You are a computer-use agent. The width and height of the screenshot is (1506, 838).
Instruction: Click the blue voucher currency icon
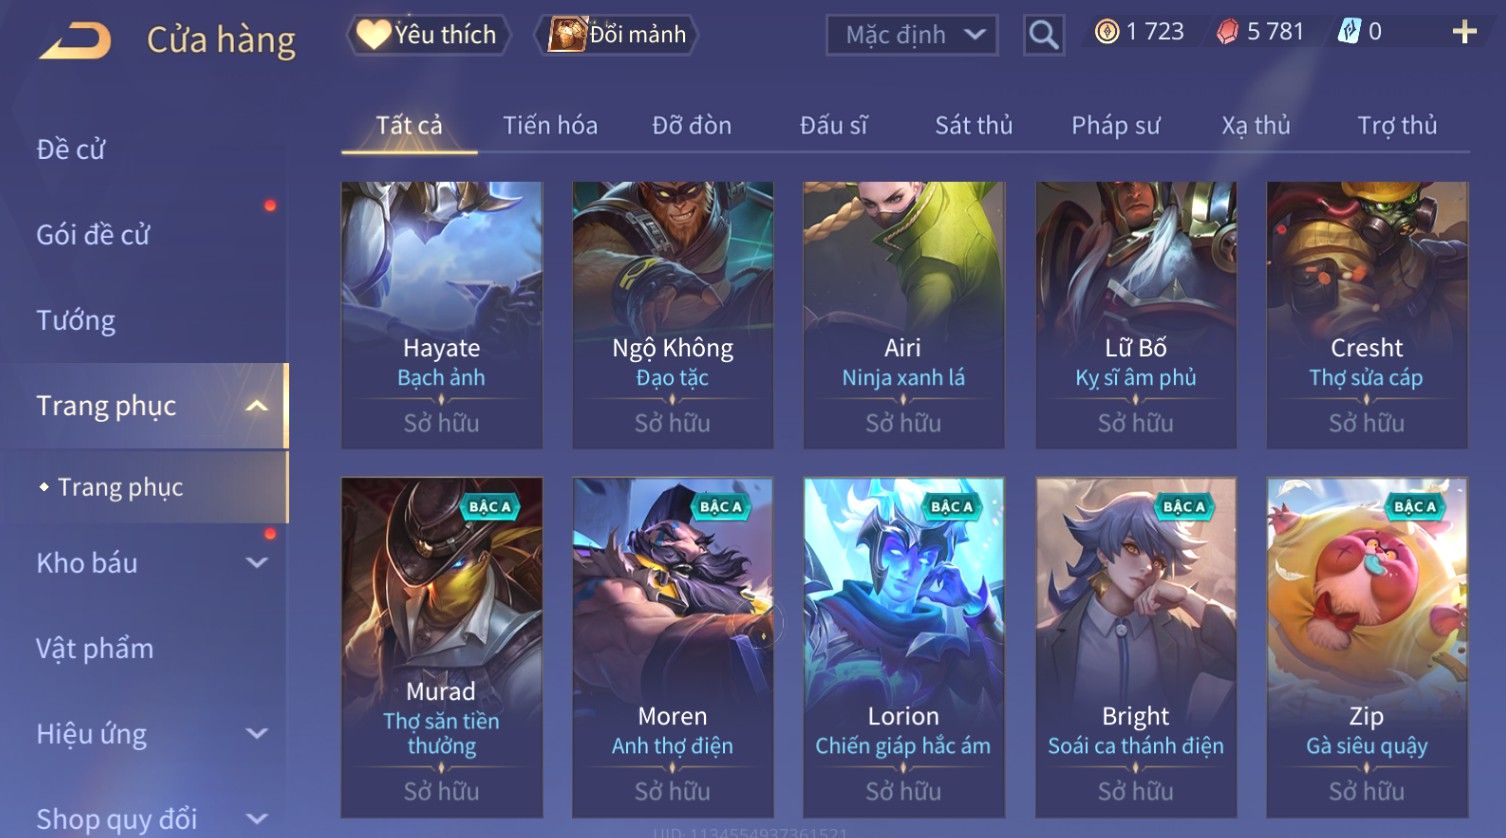point(1349,32)
